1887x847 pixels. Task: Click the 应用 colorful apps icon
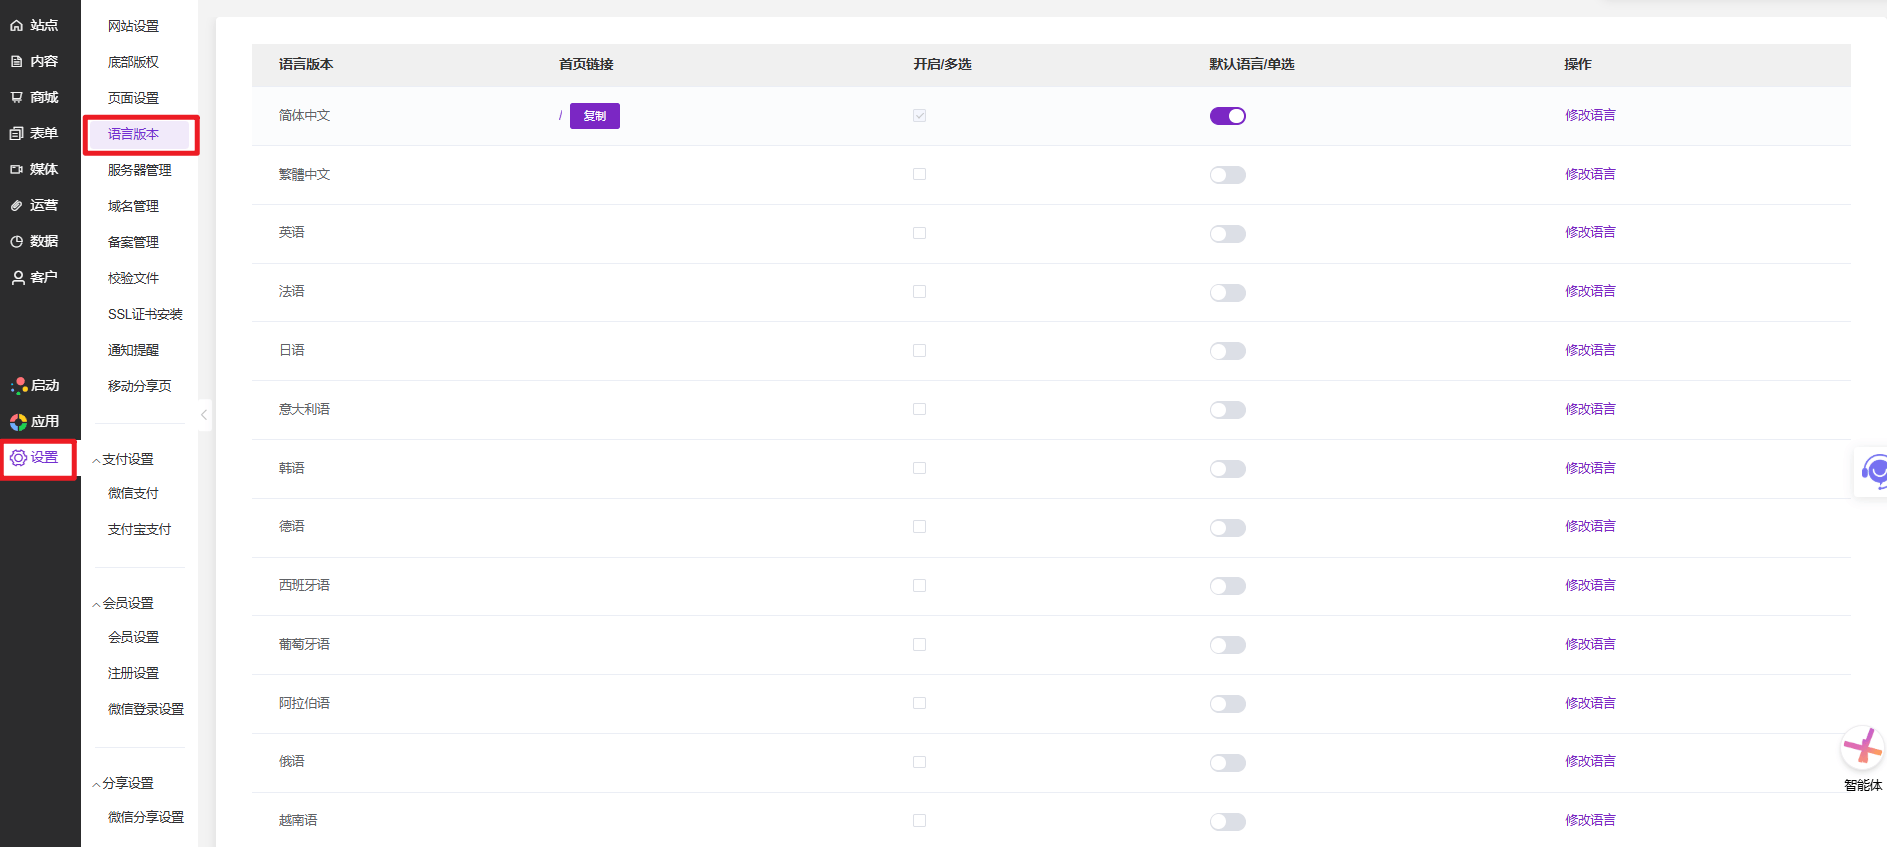click(18, 422)
